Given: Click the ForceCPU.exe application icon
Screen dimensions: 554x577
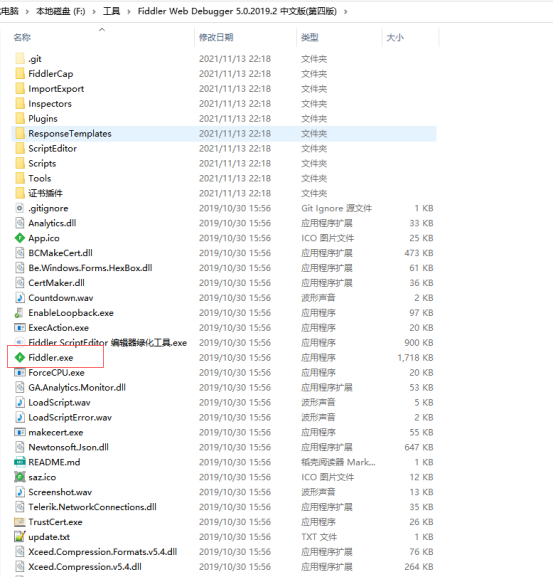Looking at the screenshot, I should point(20,372).
